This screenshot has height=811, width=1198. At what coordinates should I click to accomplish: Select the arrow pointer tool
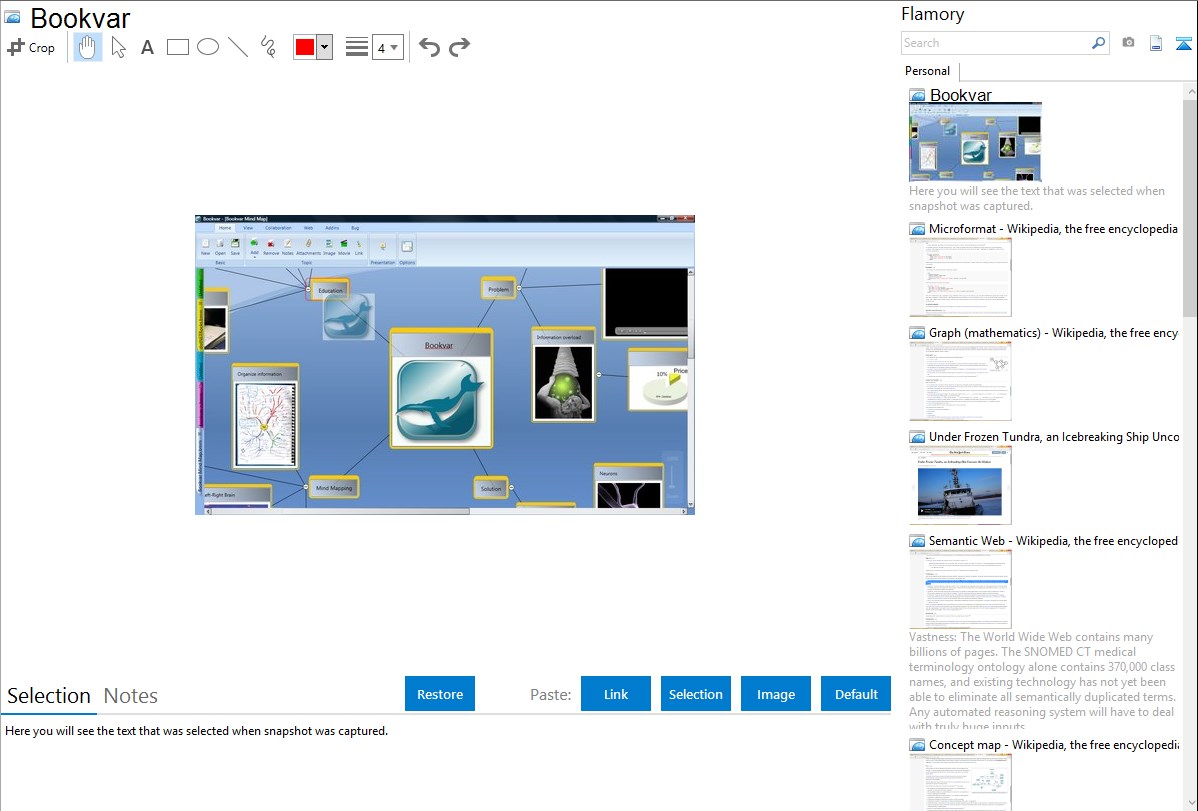(118, 47)
